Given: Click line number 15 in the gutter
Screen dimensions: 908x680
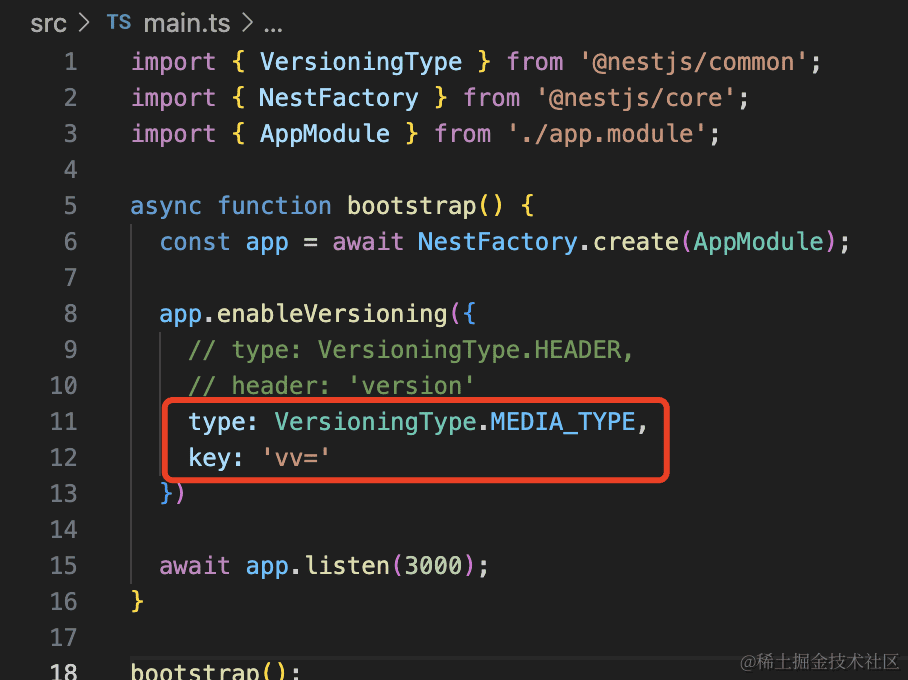Looking at the screenshot, I should click(x=63, y=566).
